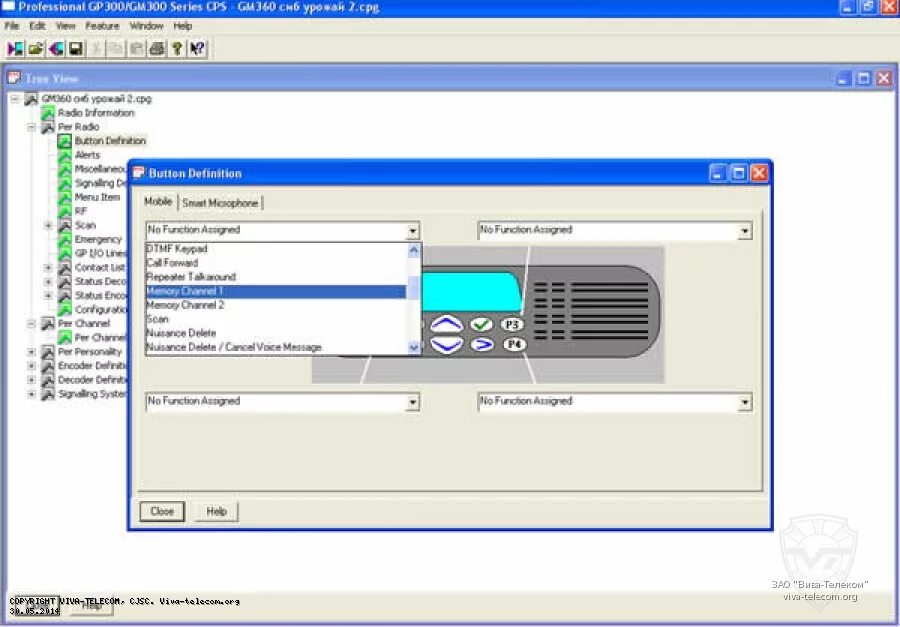Click the Radio Information green tree icon
900x627 pixels.
[x=48, y=113]
